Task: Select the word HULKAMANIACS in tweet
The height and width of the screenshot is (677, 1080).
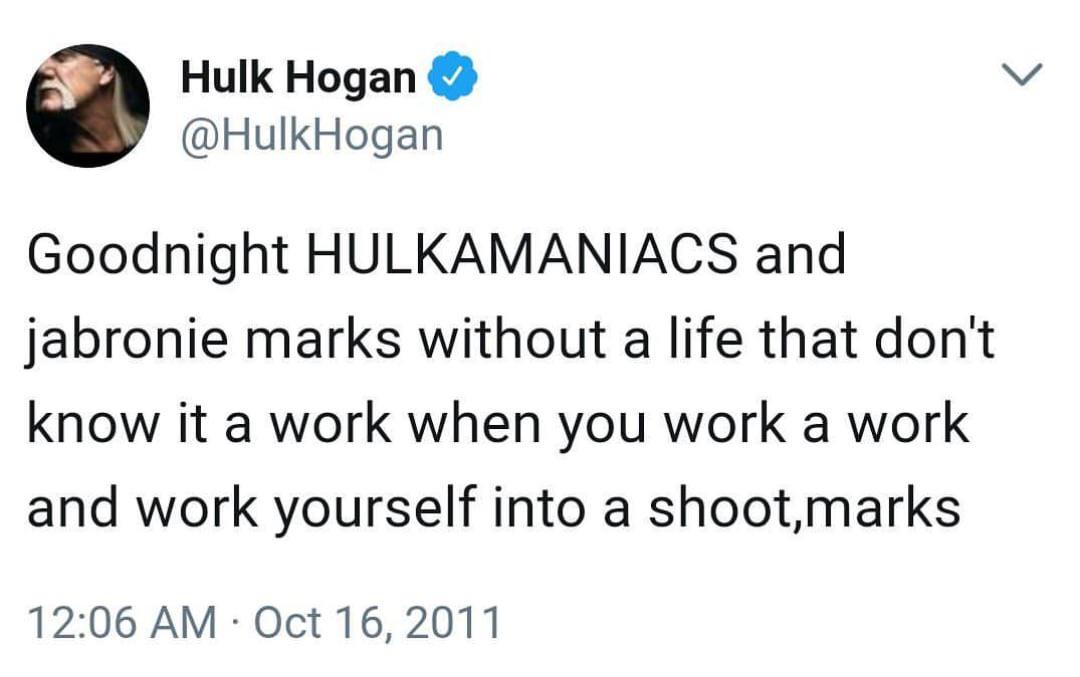Action: (x=521, y=254)
